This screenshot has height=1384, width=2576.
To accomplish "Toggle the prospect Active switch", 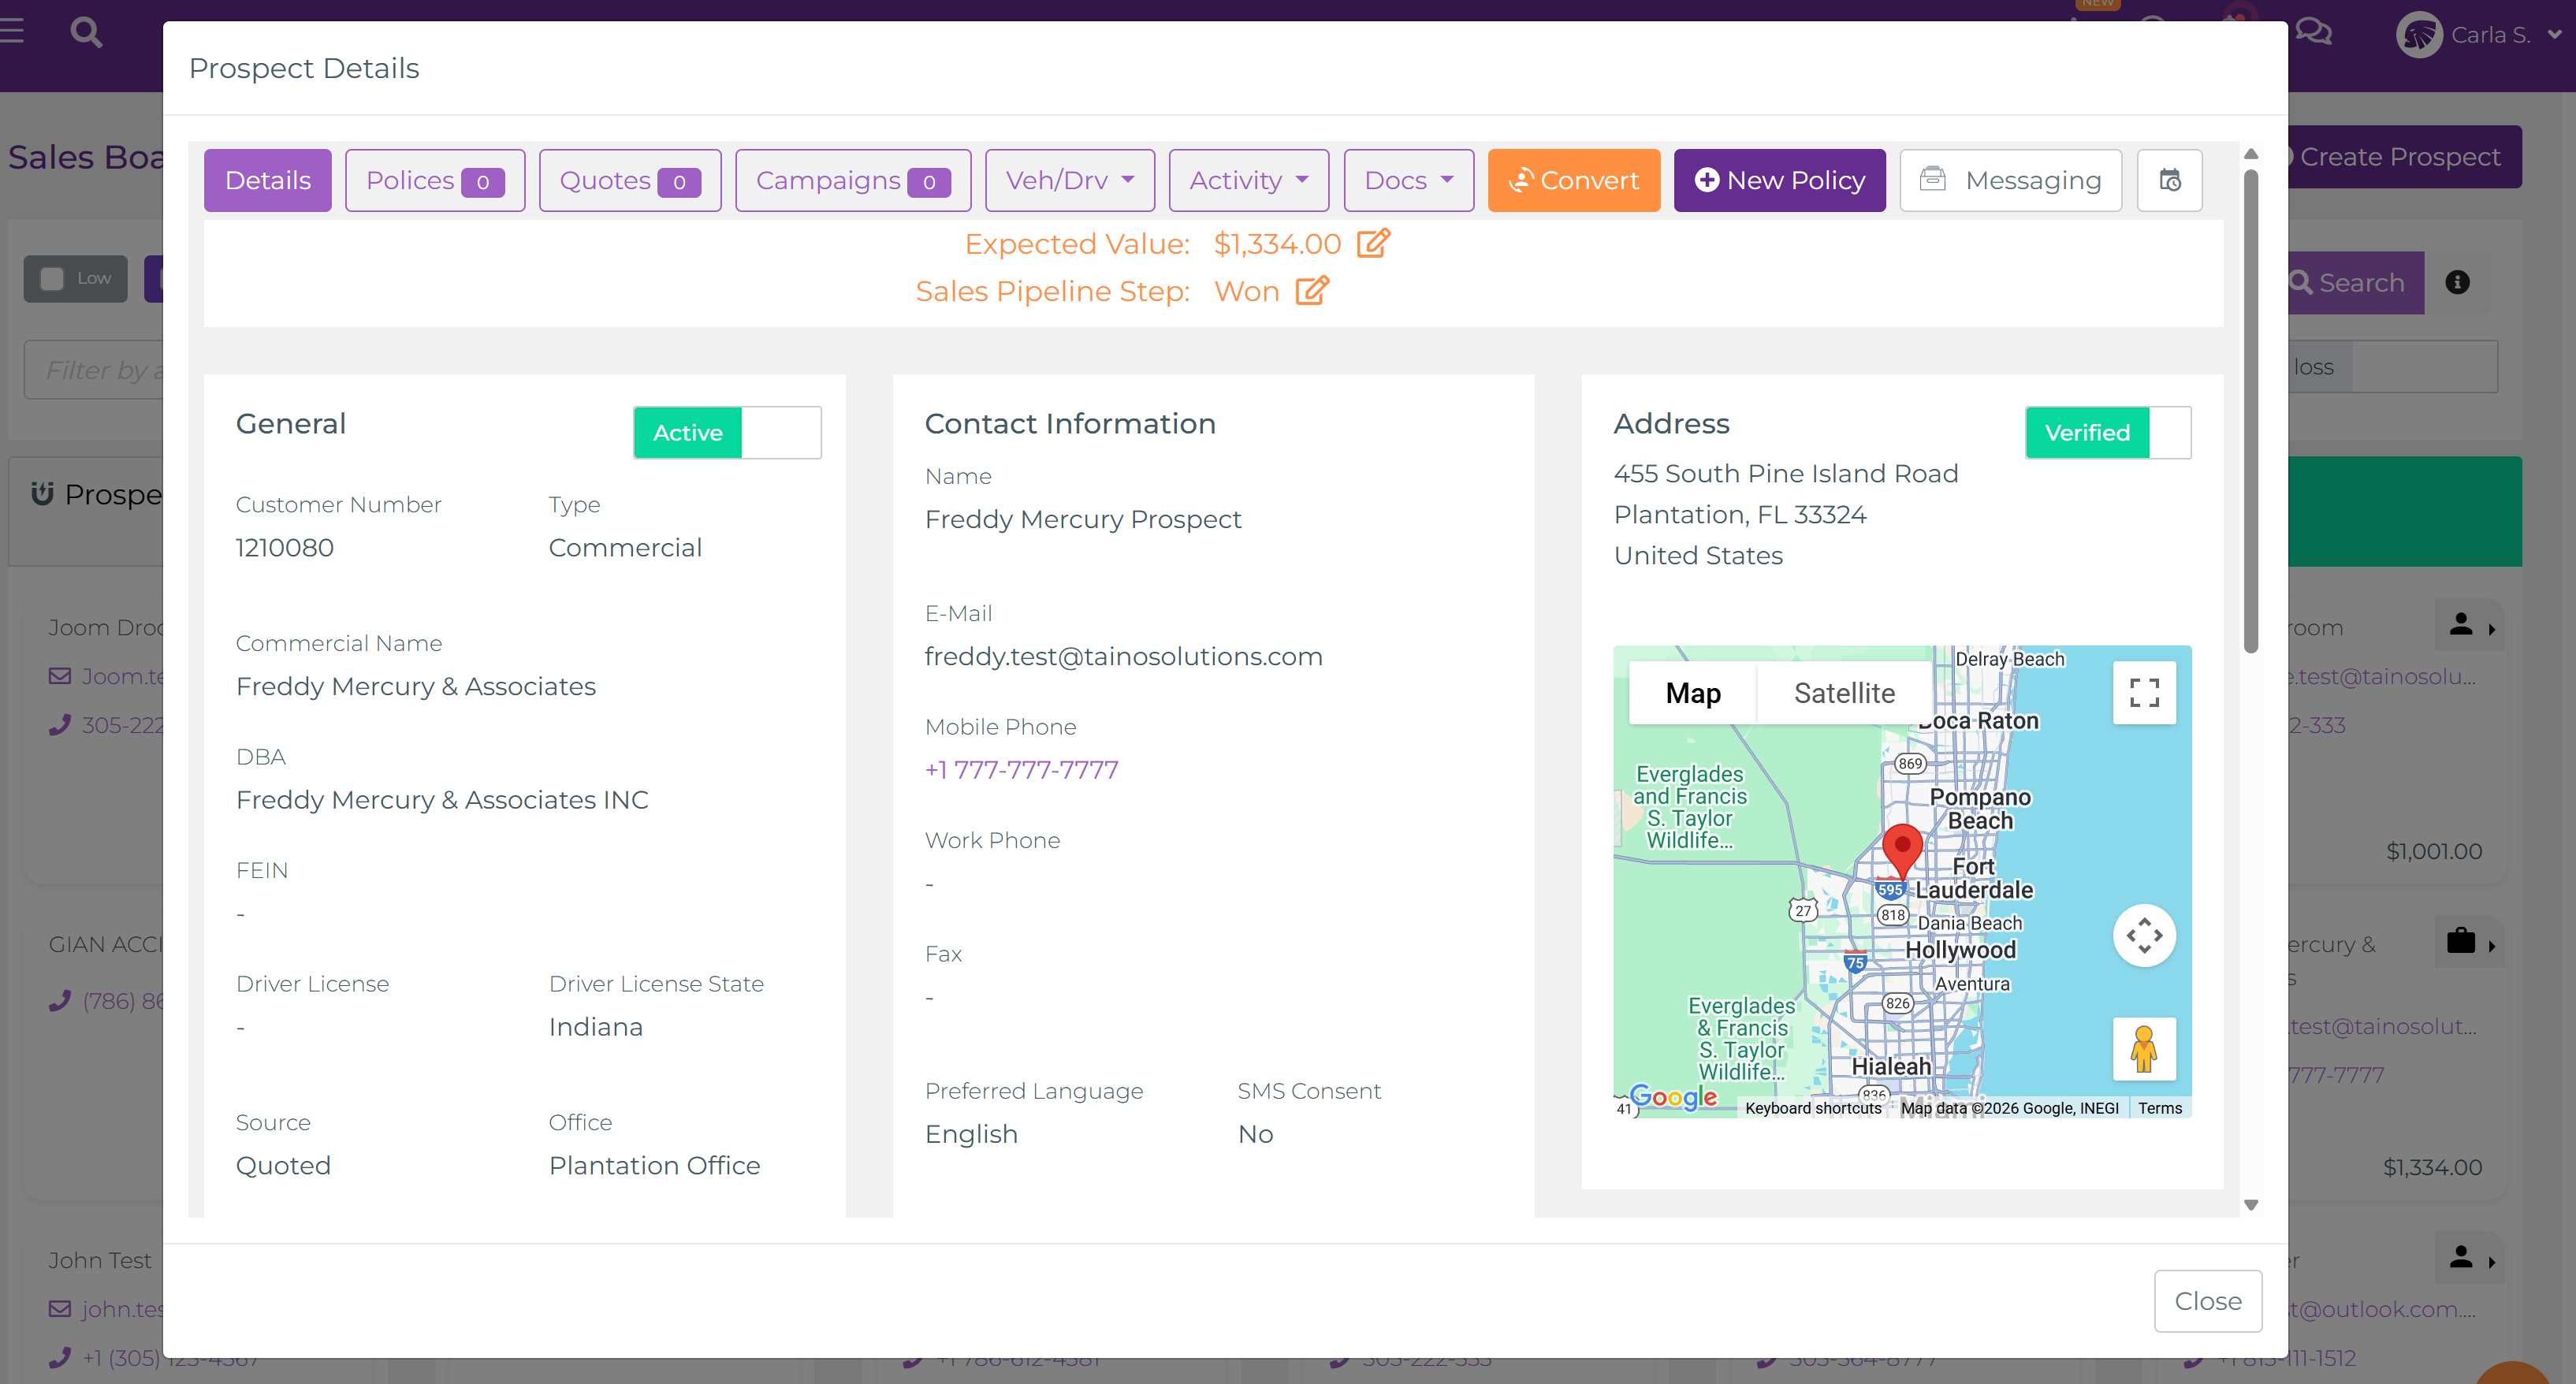I will pos(727,432).
